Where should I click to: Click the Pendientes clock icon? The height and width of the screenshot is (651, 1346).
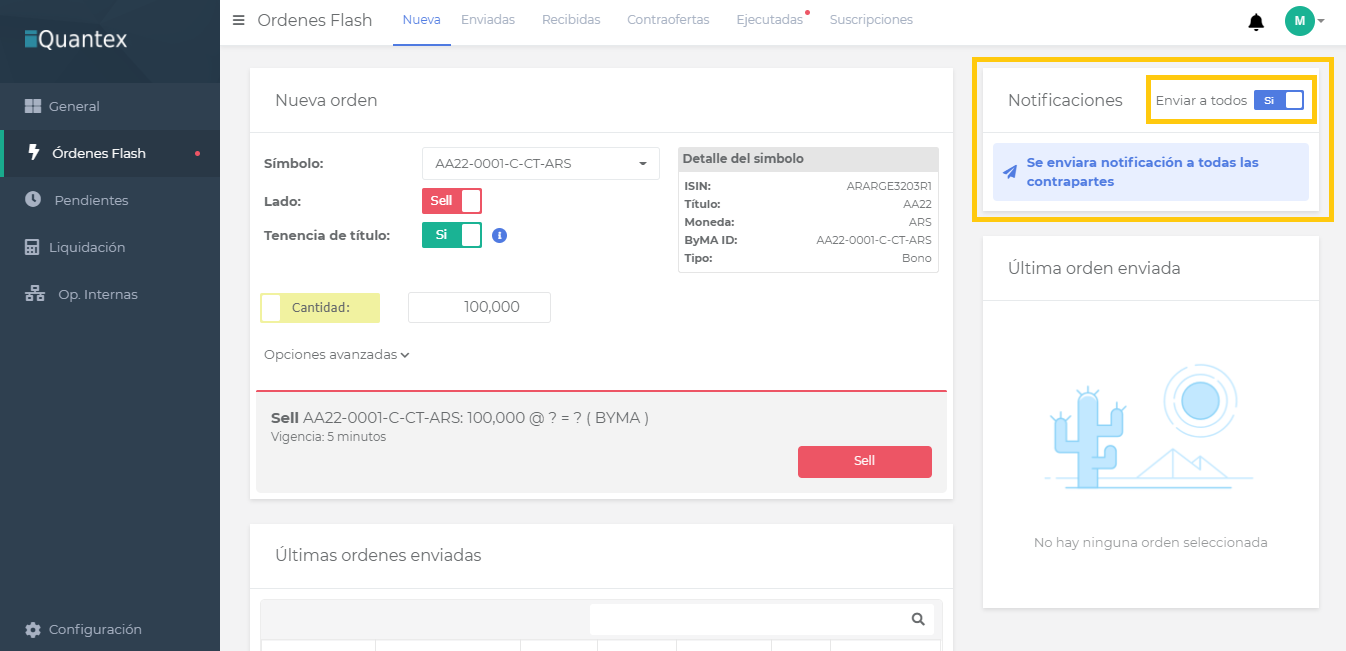33,200
